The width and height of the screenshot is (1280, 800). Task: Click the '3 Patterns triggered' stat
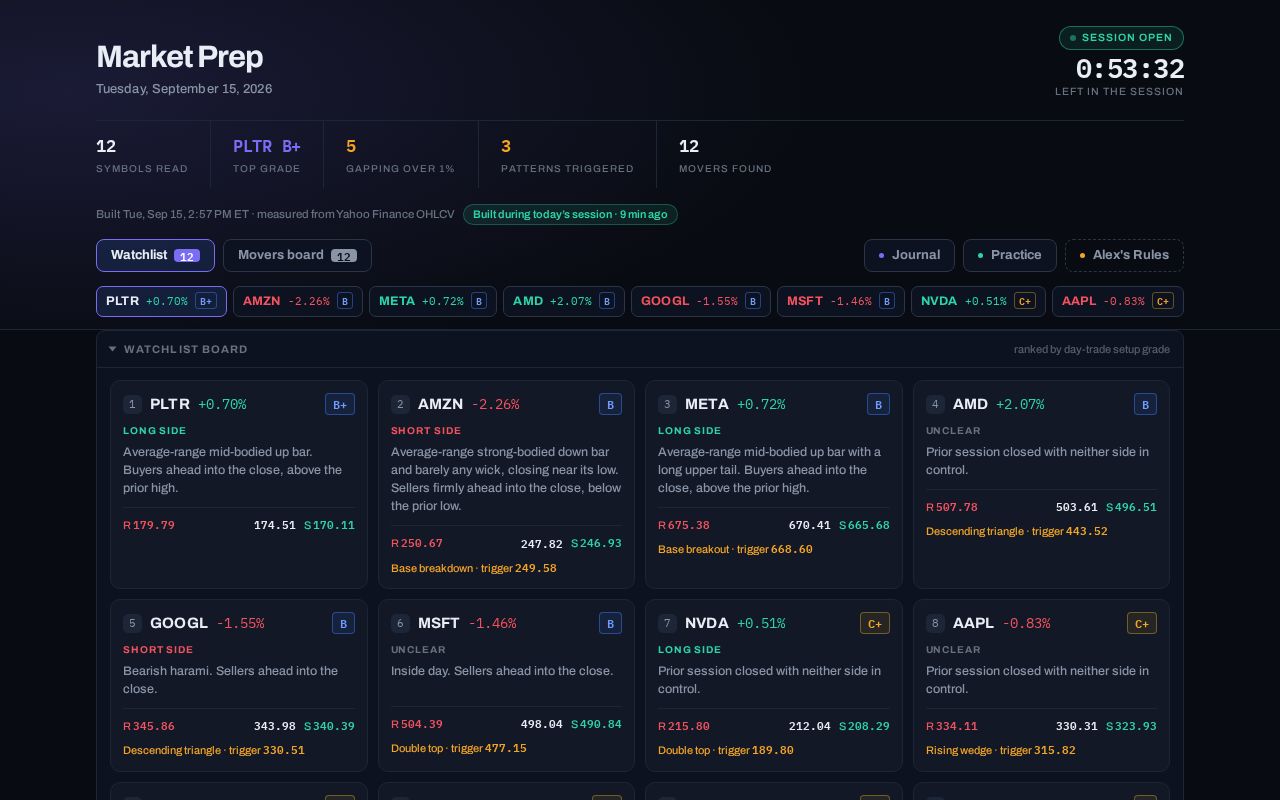coord(567,155)
